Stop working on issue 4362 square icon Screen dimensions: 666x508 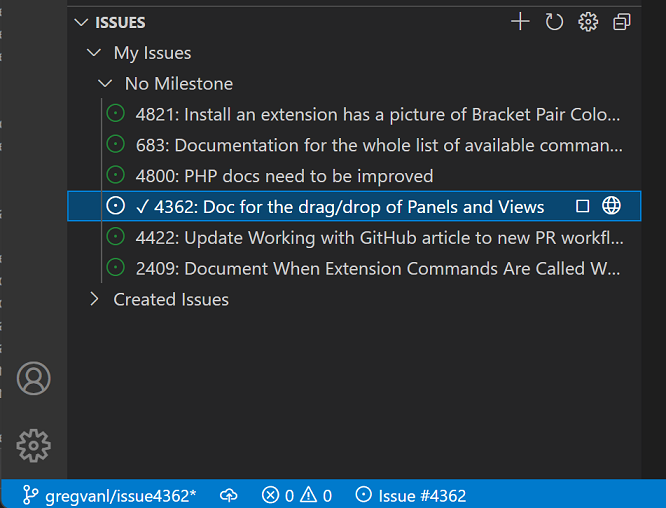tap(583, 206)
